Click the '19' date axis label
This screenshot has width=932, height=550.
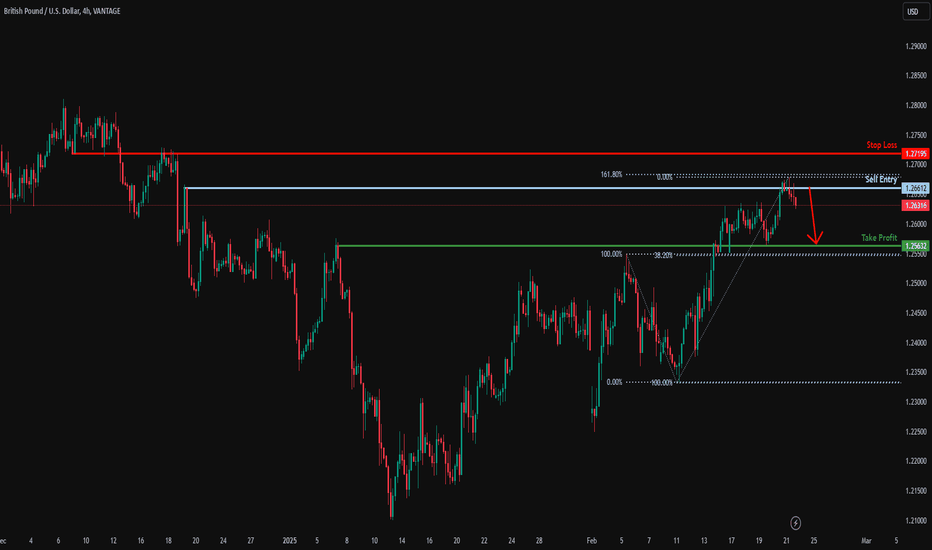759,541
